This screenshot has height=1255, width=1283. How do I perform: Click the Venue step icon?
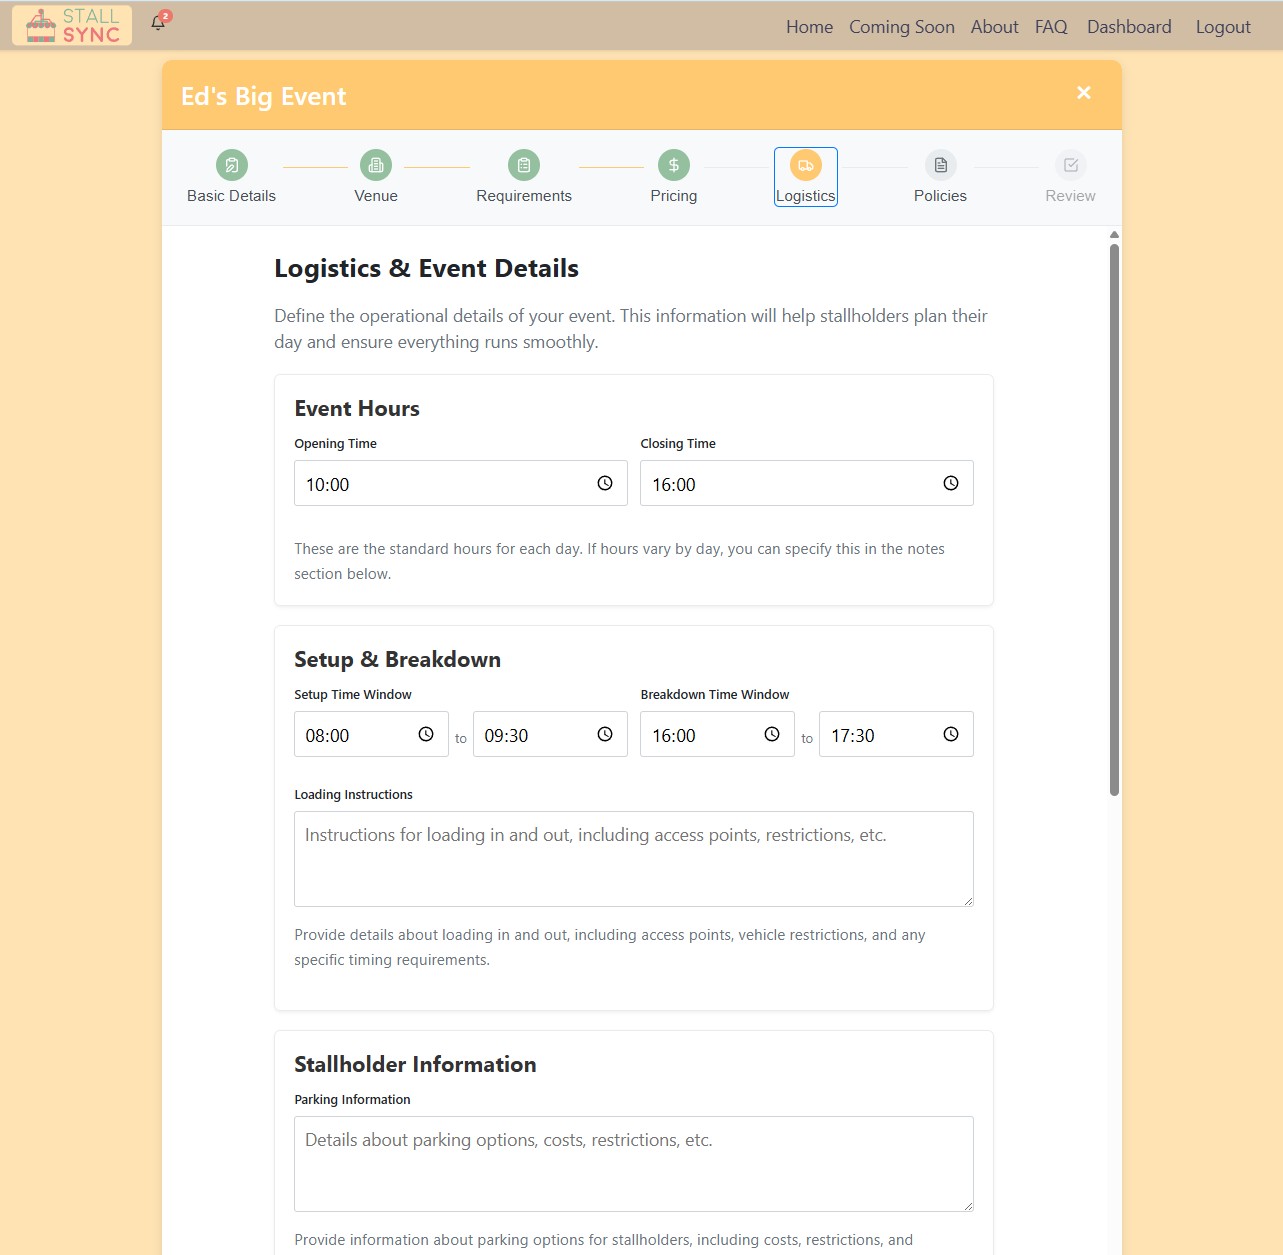point(376,165)
